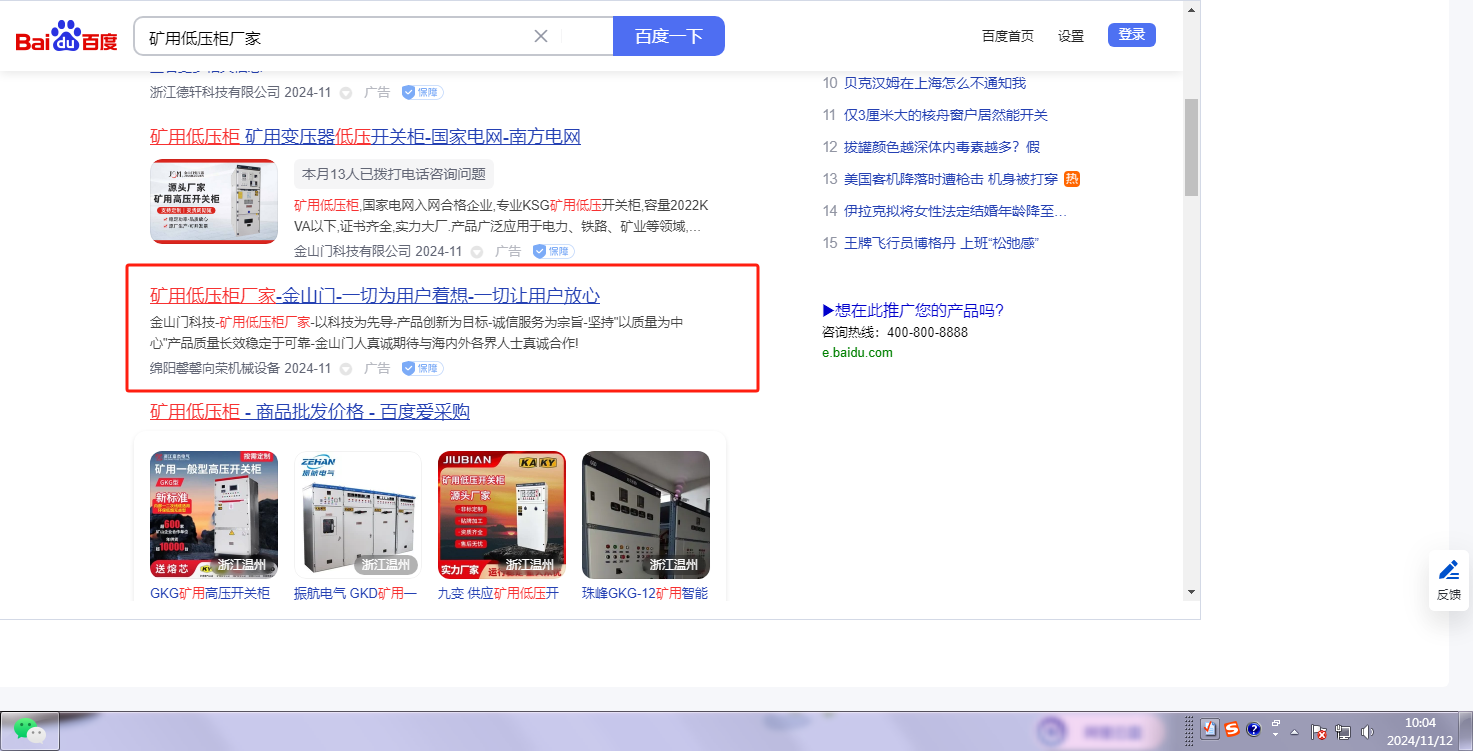Open hot search 伊拉克拟将女性法定结婚年龄降至
Viewport: 1473px width, 751px height.
click(956, 211)
